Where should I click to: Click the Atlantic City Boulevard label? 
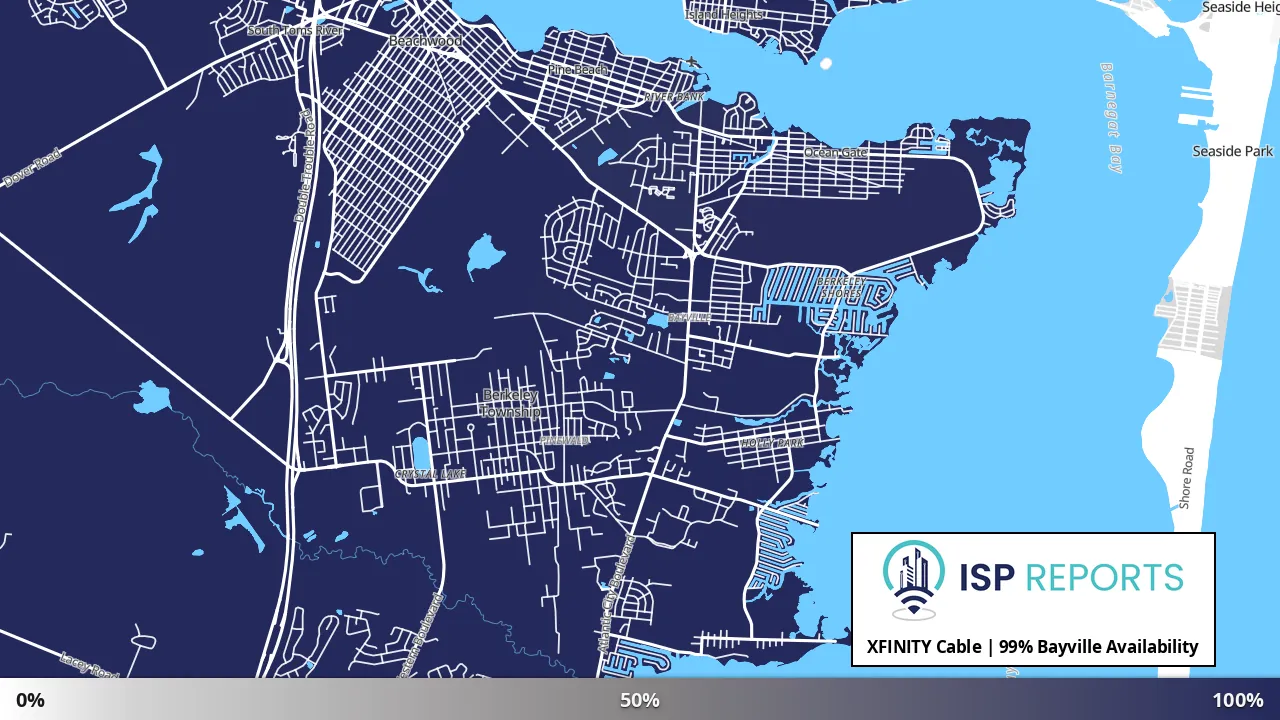pos(616,595)
